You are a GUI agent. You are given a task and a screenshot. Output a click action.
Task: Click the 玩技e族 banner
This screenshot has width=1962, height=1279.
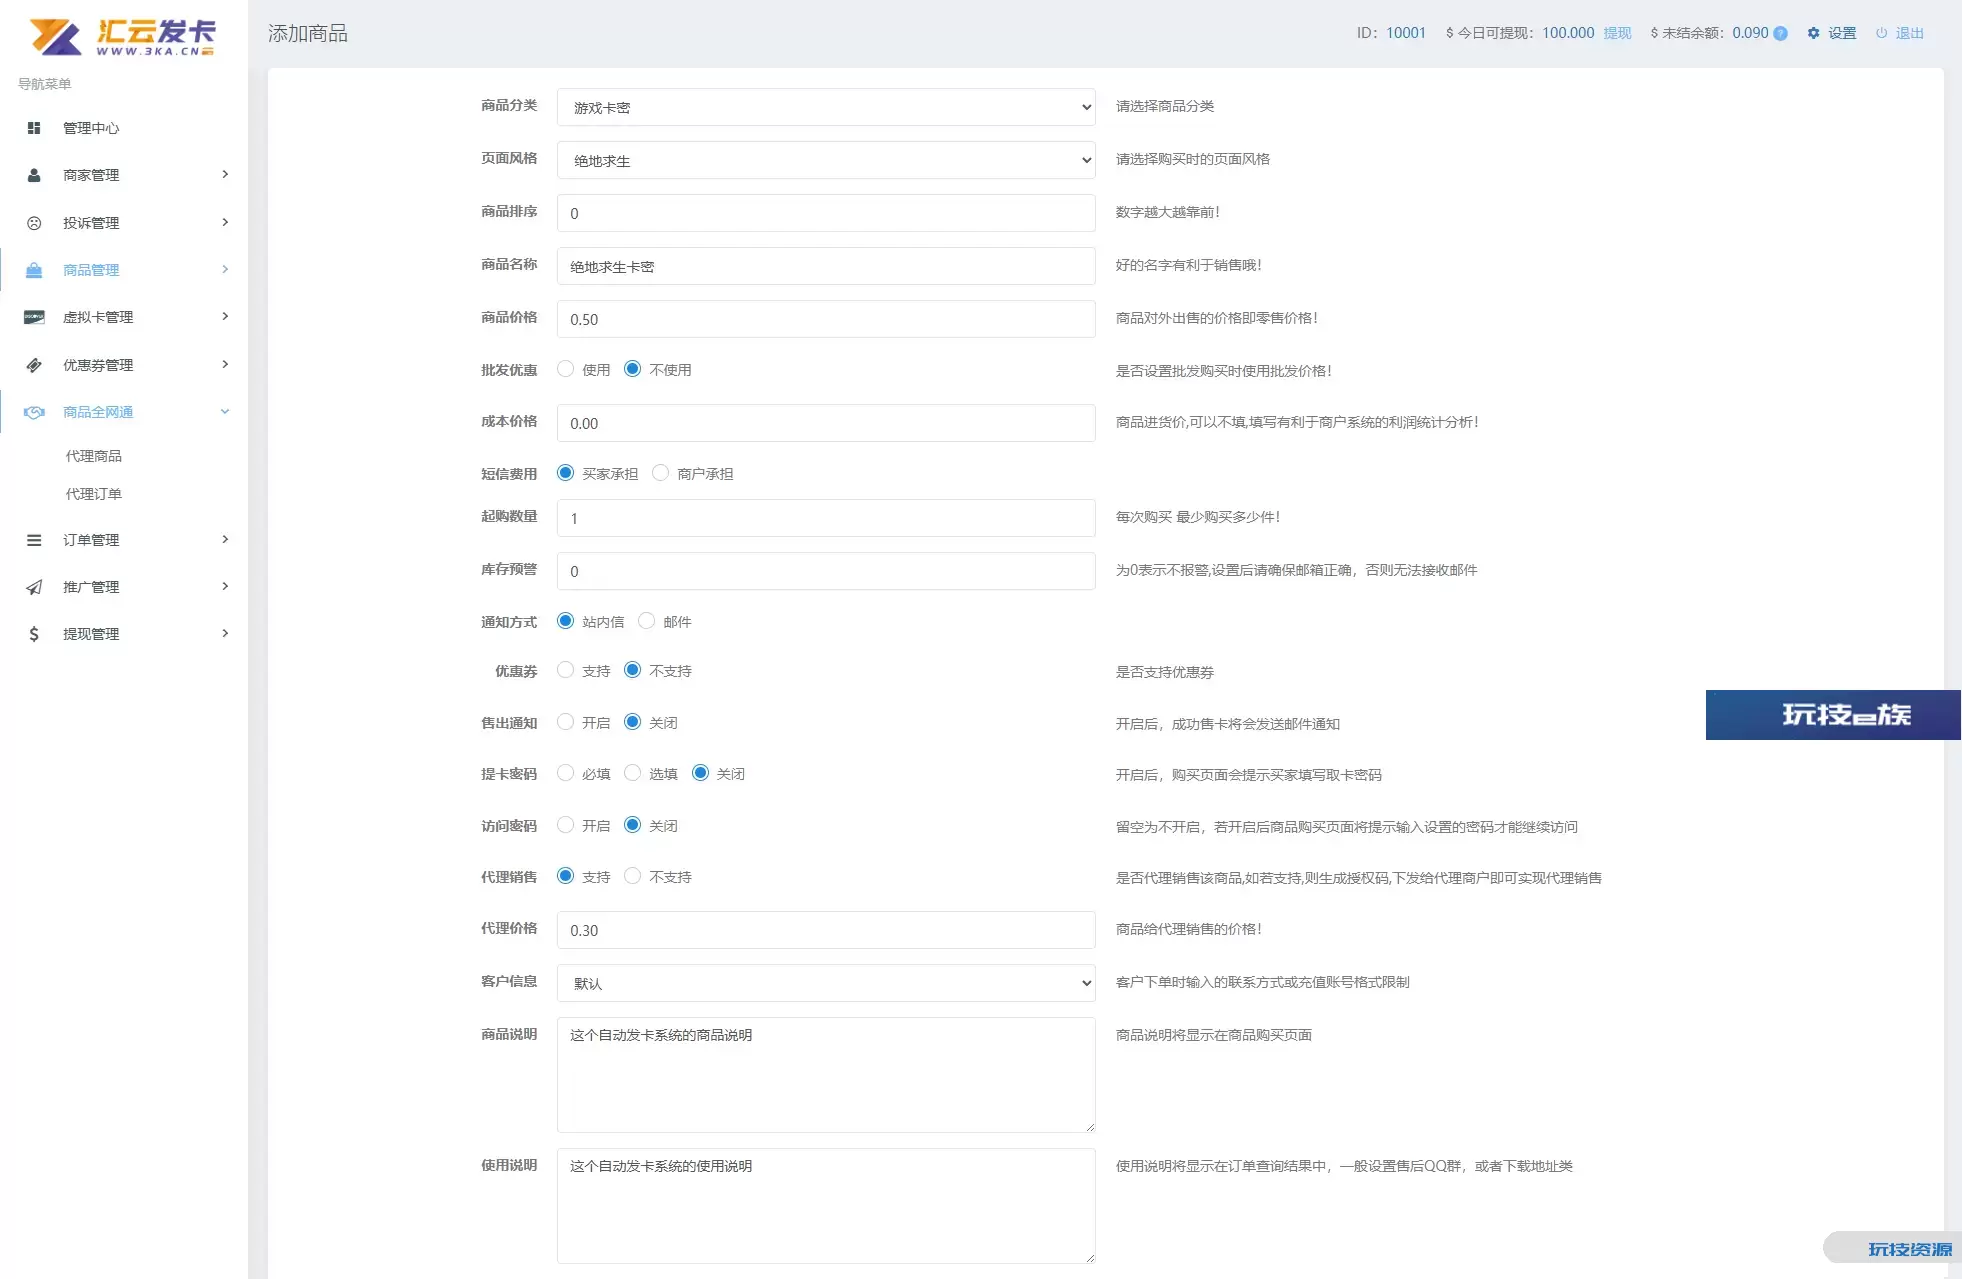click(1833, 715)
